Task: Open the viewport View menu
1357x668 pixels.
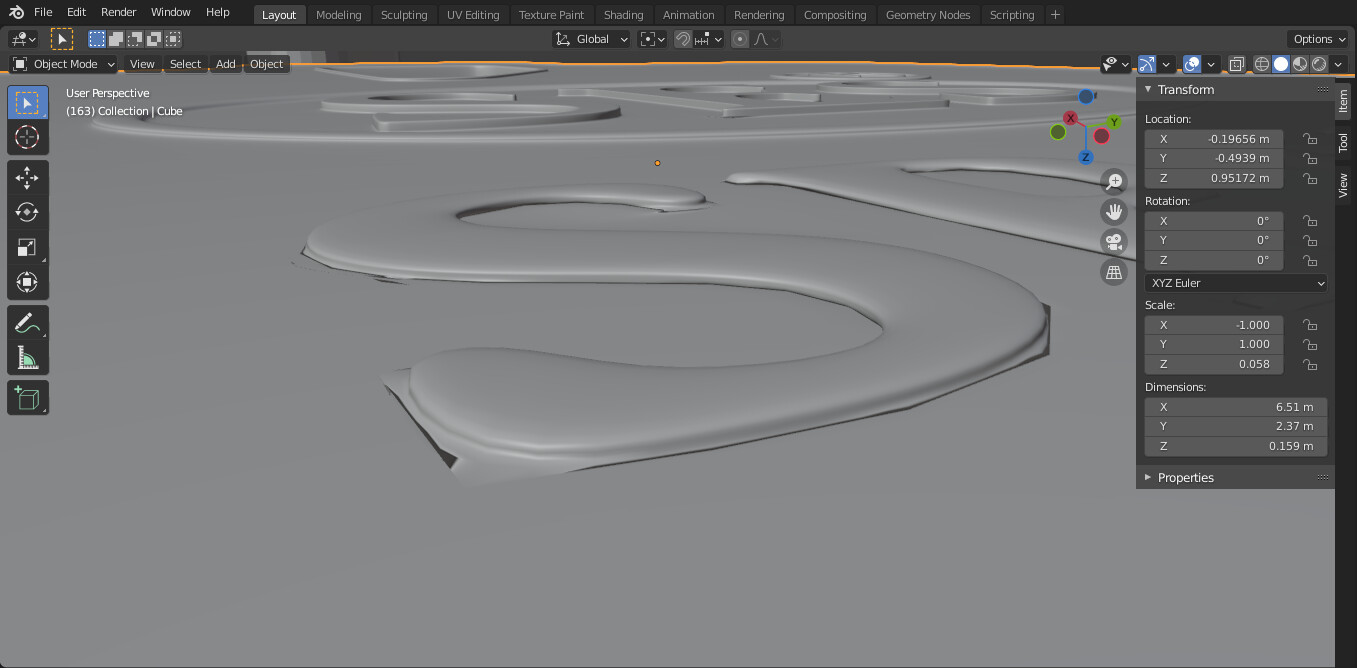Action: pyautogui.click(x=142, y=64)
